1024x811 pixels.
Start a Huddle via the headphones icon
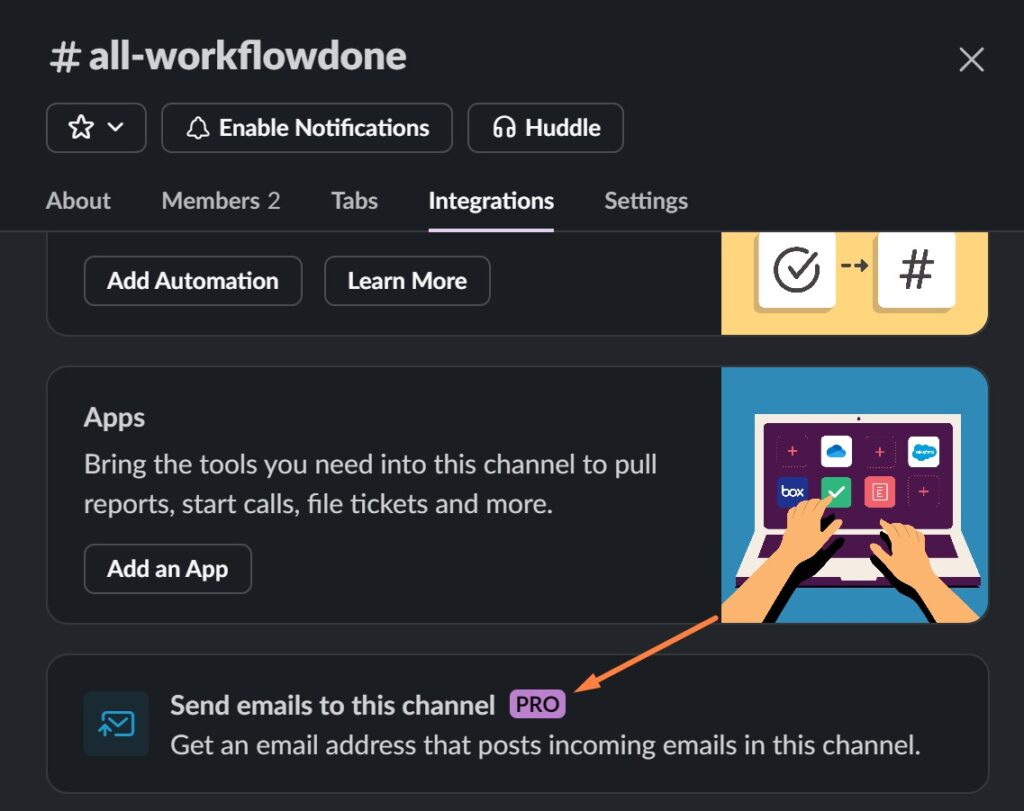coord(505,128)
